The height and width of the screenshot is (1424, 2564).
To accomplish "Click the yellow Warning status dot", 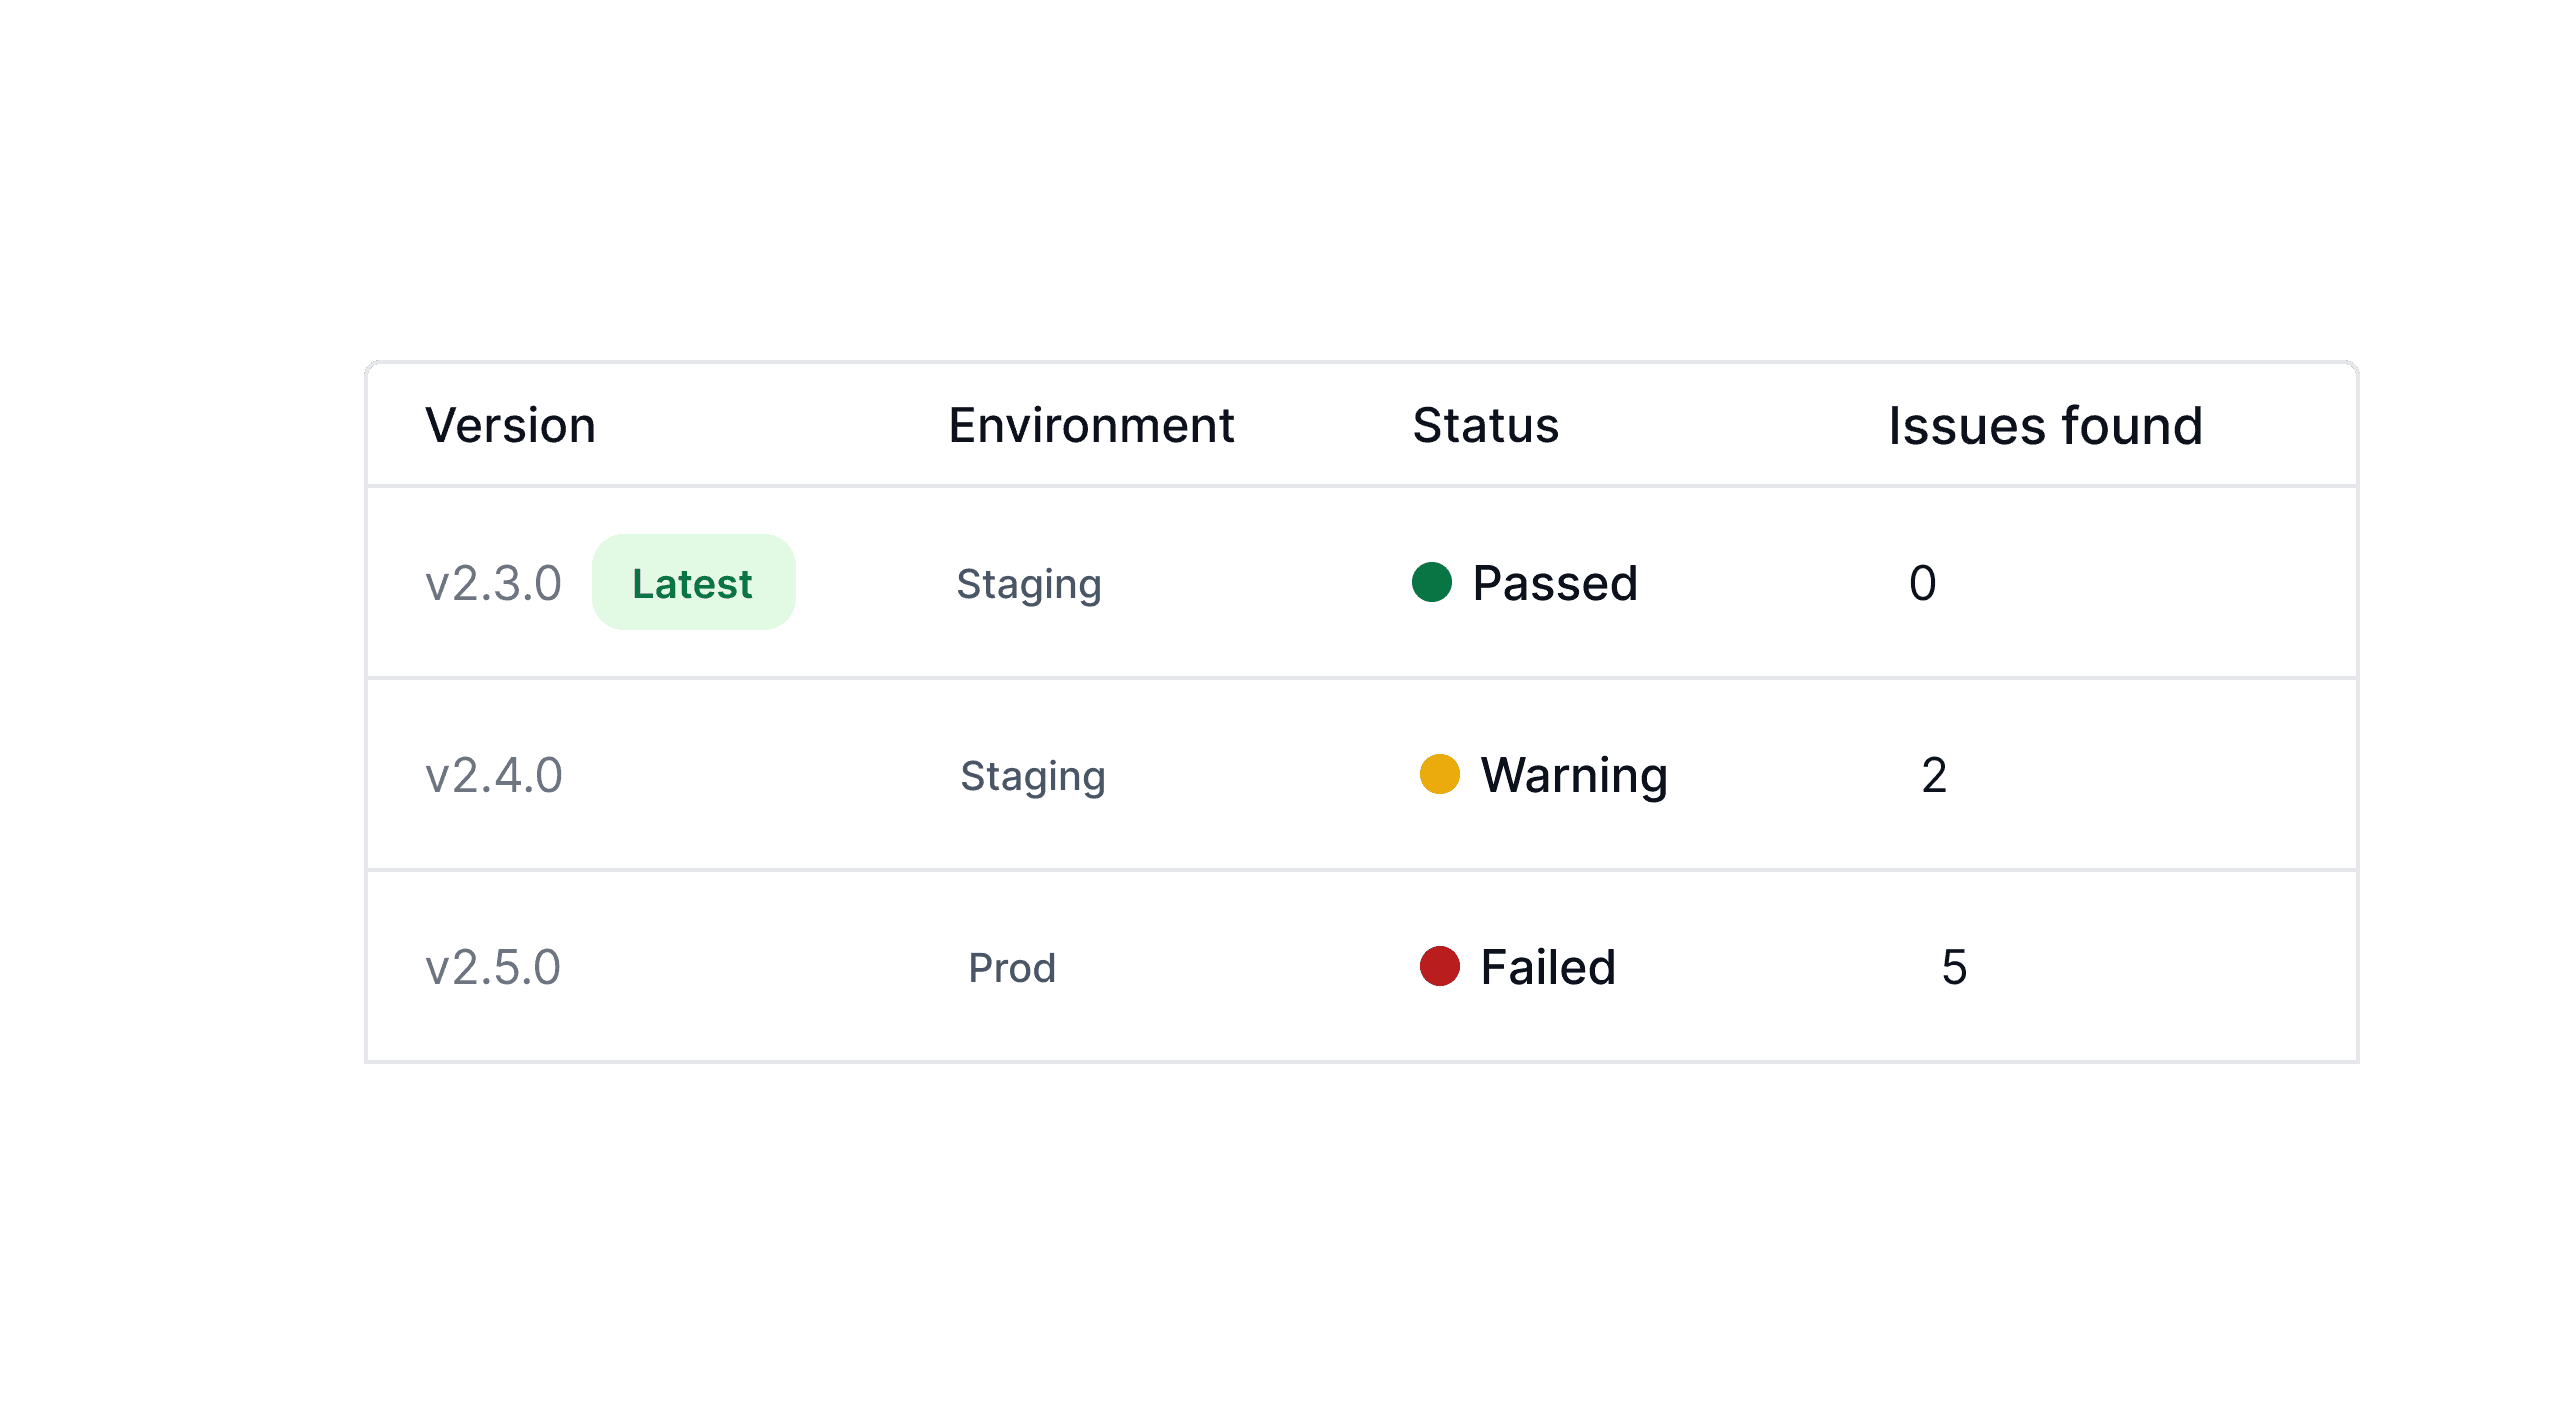I will pyautogui.click(x=1440, y=773).
